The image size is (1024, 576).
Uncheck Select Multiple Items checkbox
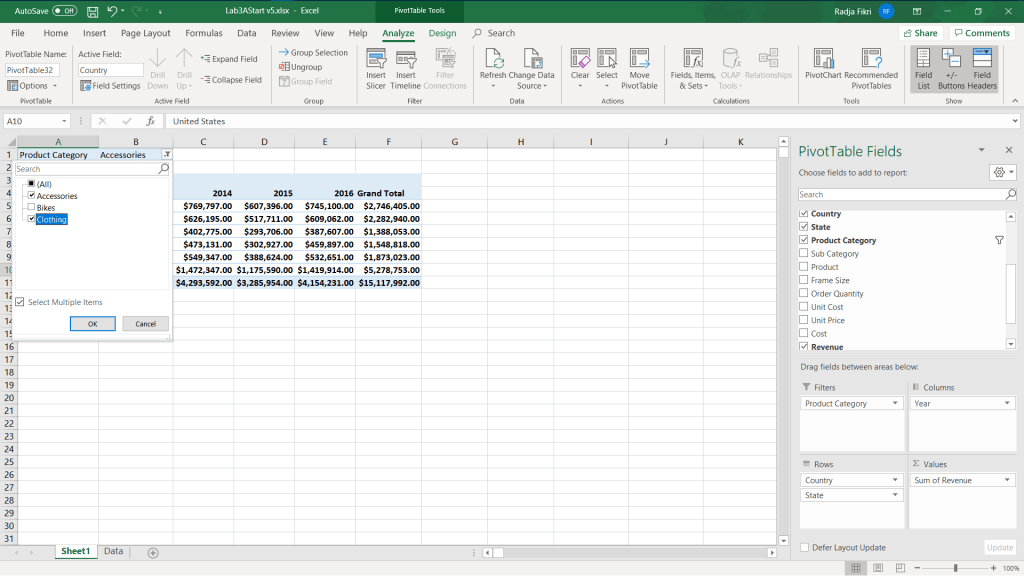[x=20, y=302]
